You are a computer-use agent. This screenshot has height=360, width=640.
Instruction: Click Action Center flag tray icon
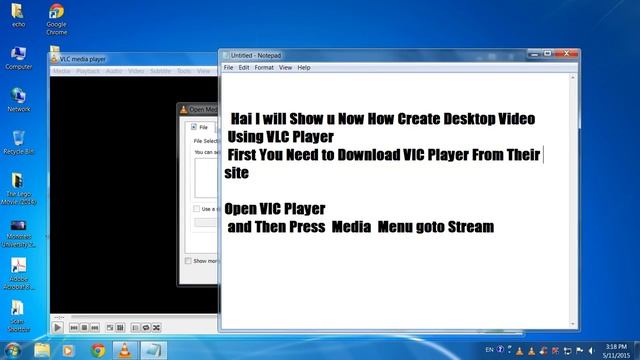(580, 351)
